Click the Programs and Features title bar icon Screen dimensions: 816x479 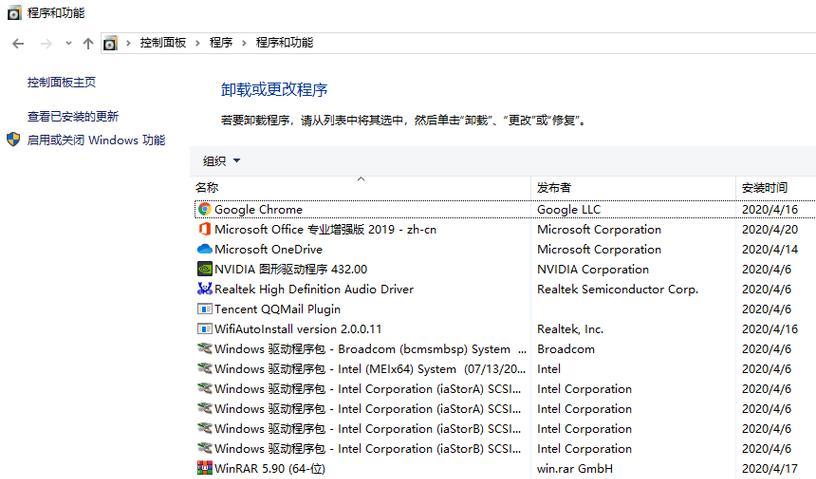click(14, 12)
